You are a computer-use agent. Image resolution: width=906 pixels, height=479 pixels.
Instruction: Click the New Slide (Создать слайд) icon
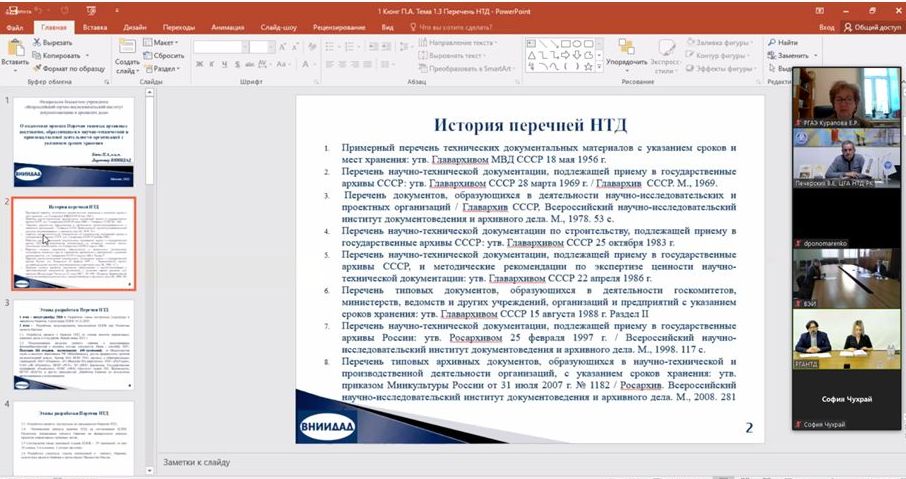127,47
